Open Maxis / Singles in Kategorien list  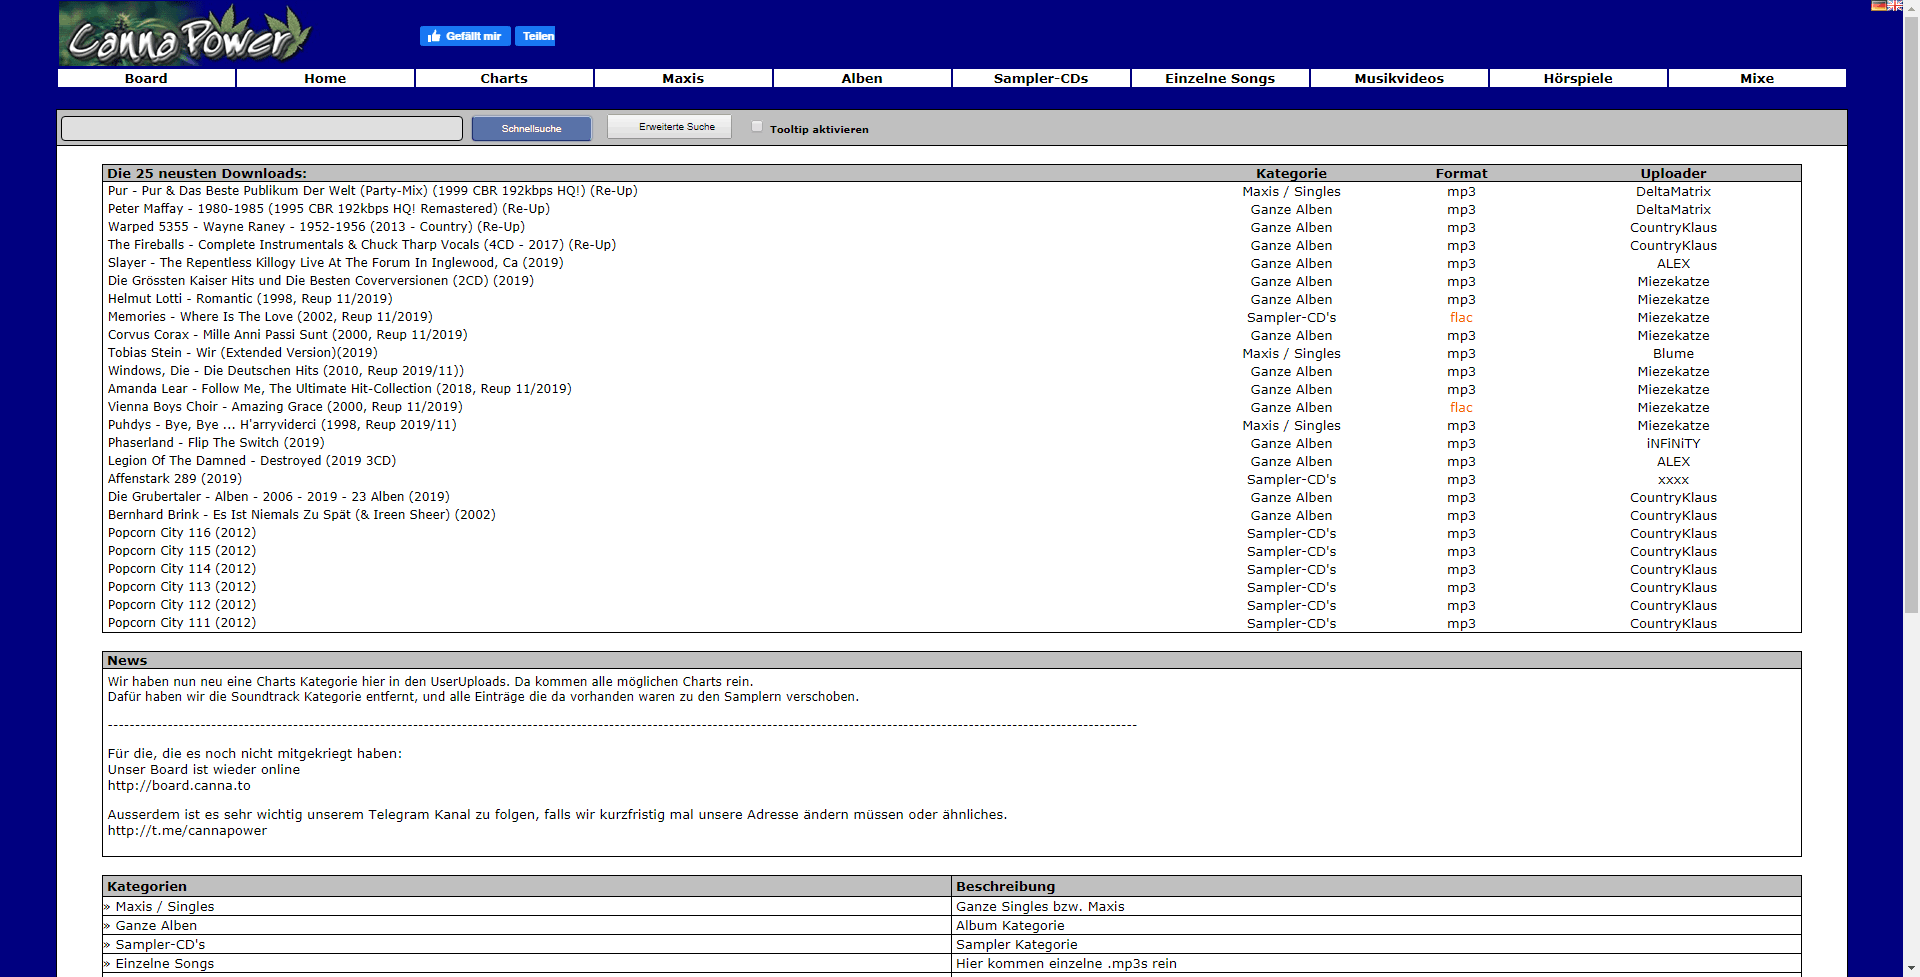(x=164, y=907)
